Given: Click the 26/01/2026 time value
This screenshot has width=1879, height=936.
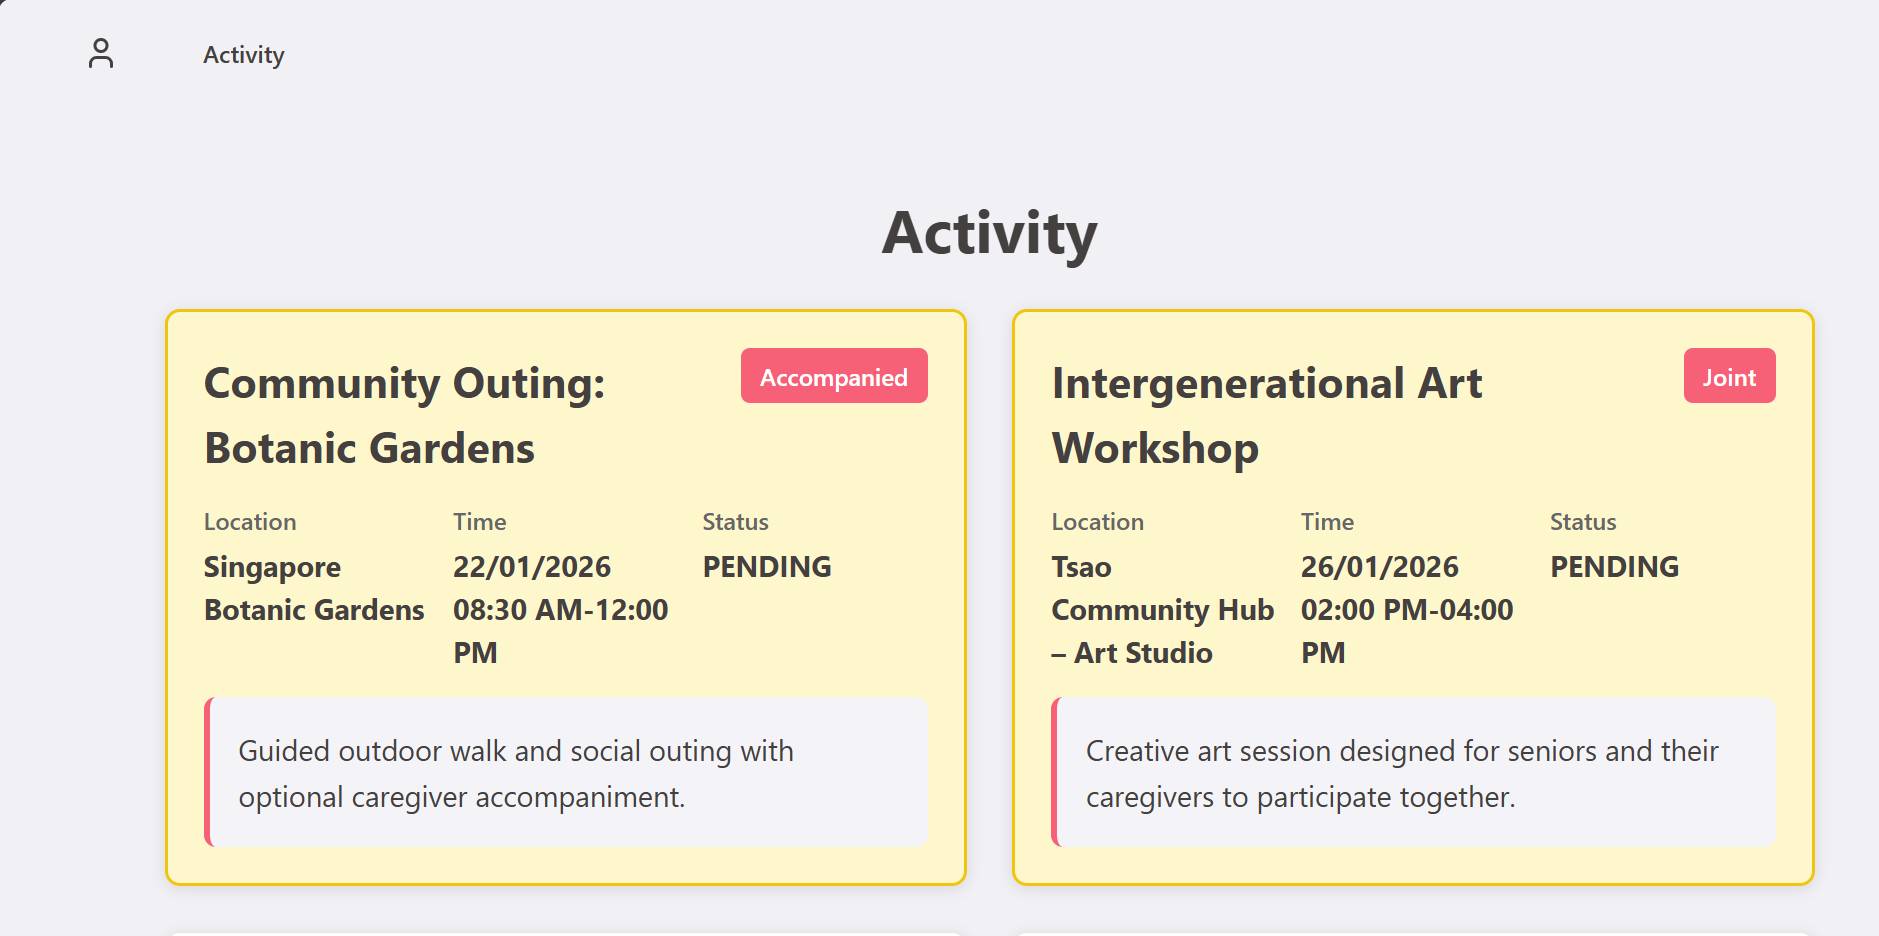Looking at the screenshot, I should click(1379, 567).
